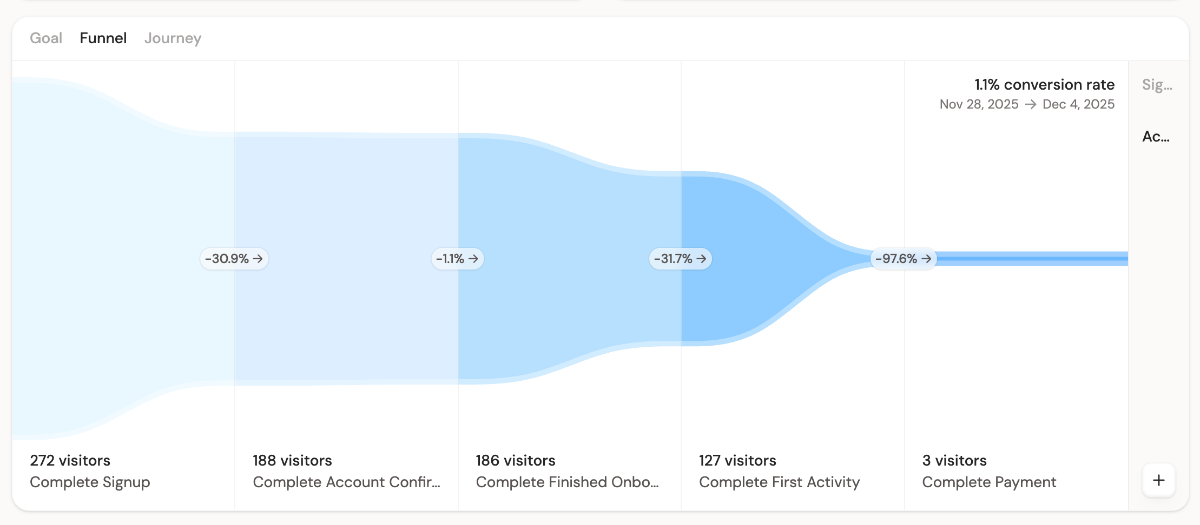Select the Complete First Activity step label
The height and width of the screenshot is (525, 1200).
point(779,482)
